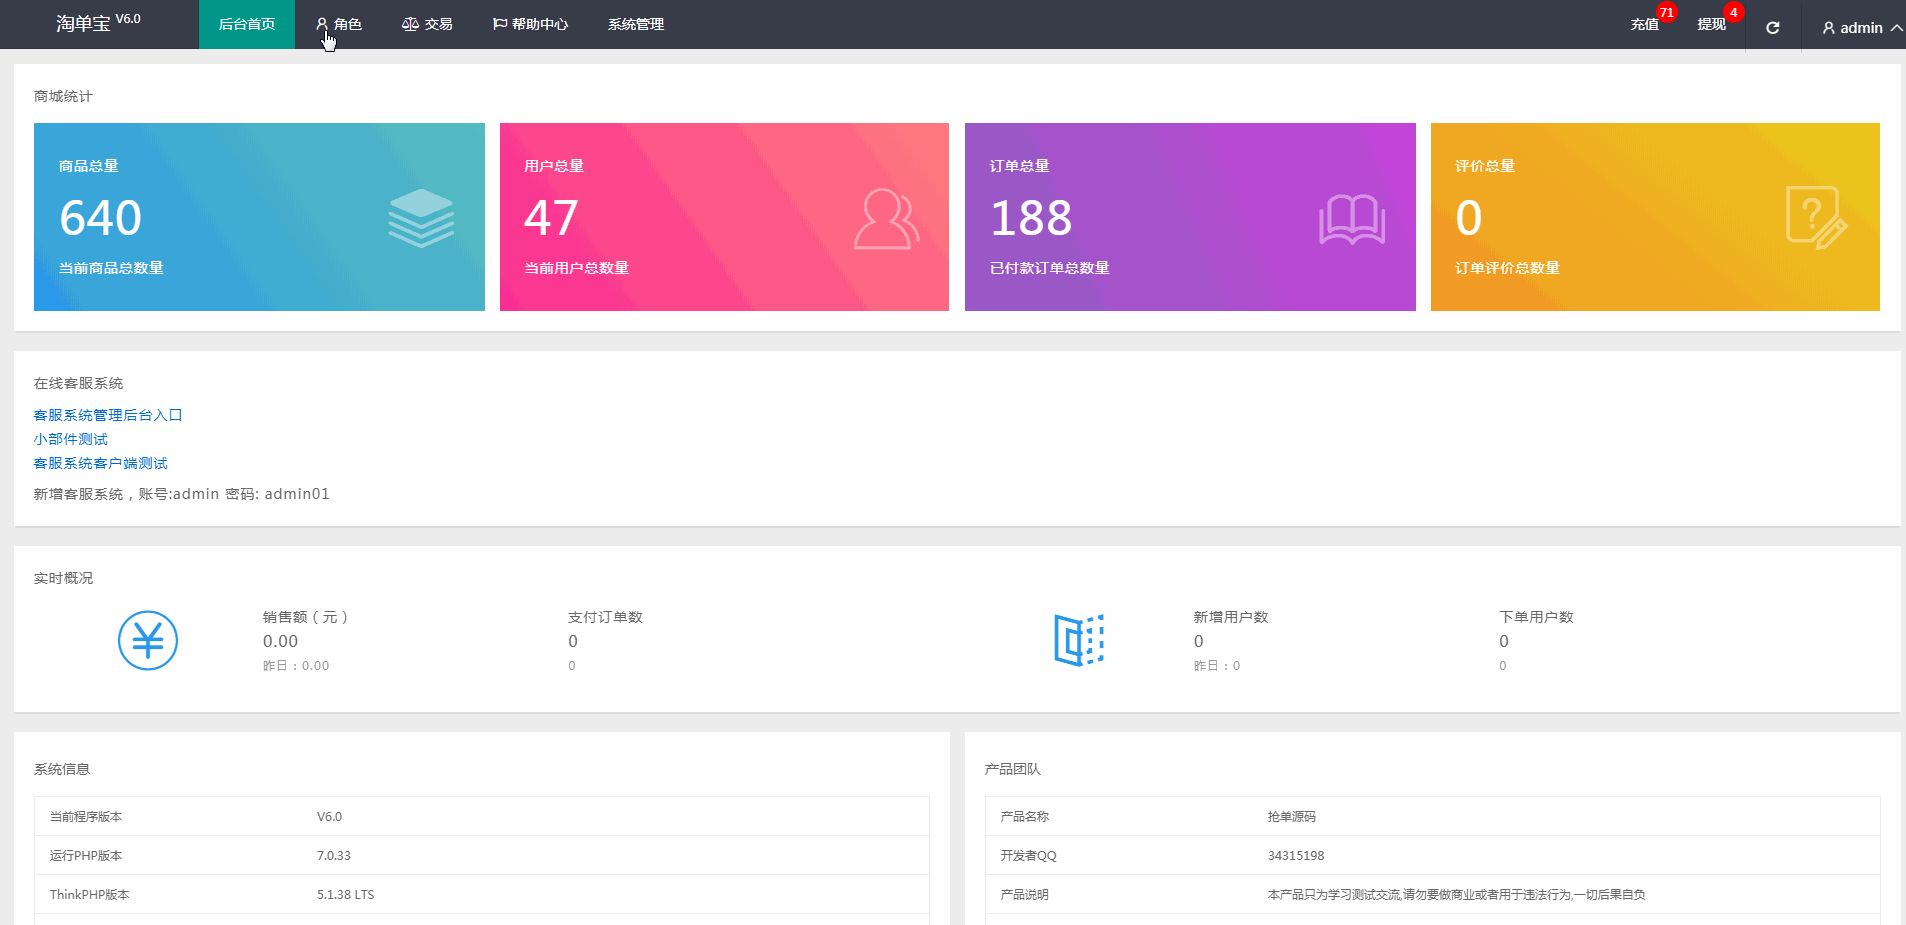This screenshot has height=925, width=1906.
Task: Click the yen currency circle icon
Action: (148, 640)
